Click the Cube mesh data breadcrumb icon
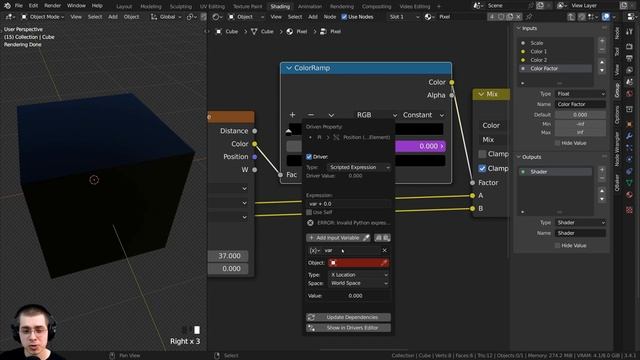640x360 pixels. coord(254,31)
